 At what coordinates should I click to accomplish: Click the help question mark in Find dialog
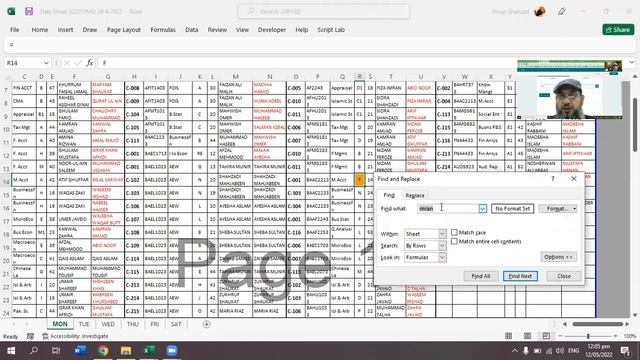[x=553, y=179]
